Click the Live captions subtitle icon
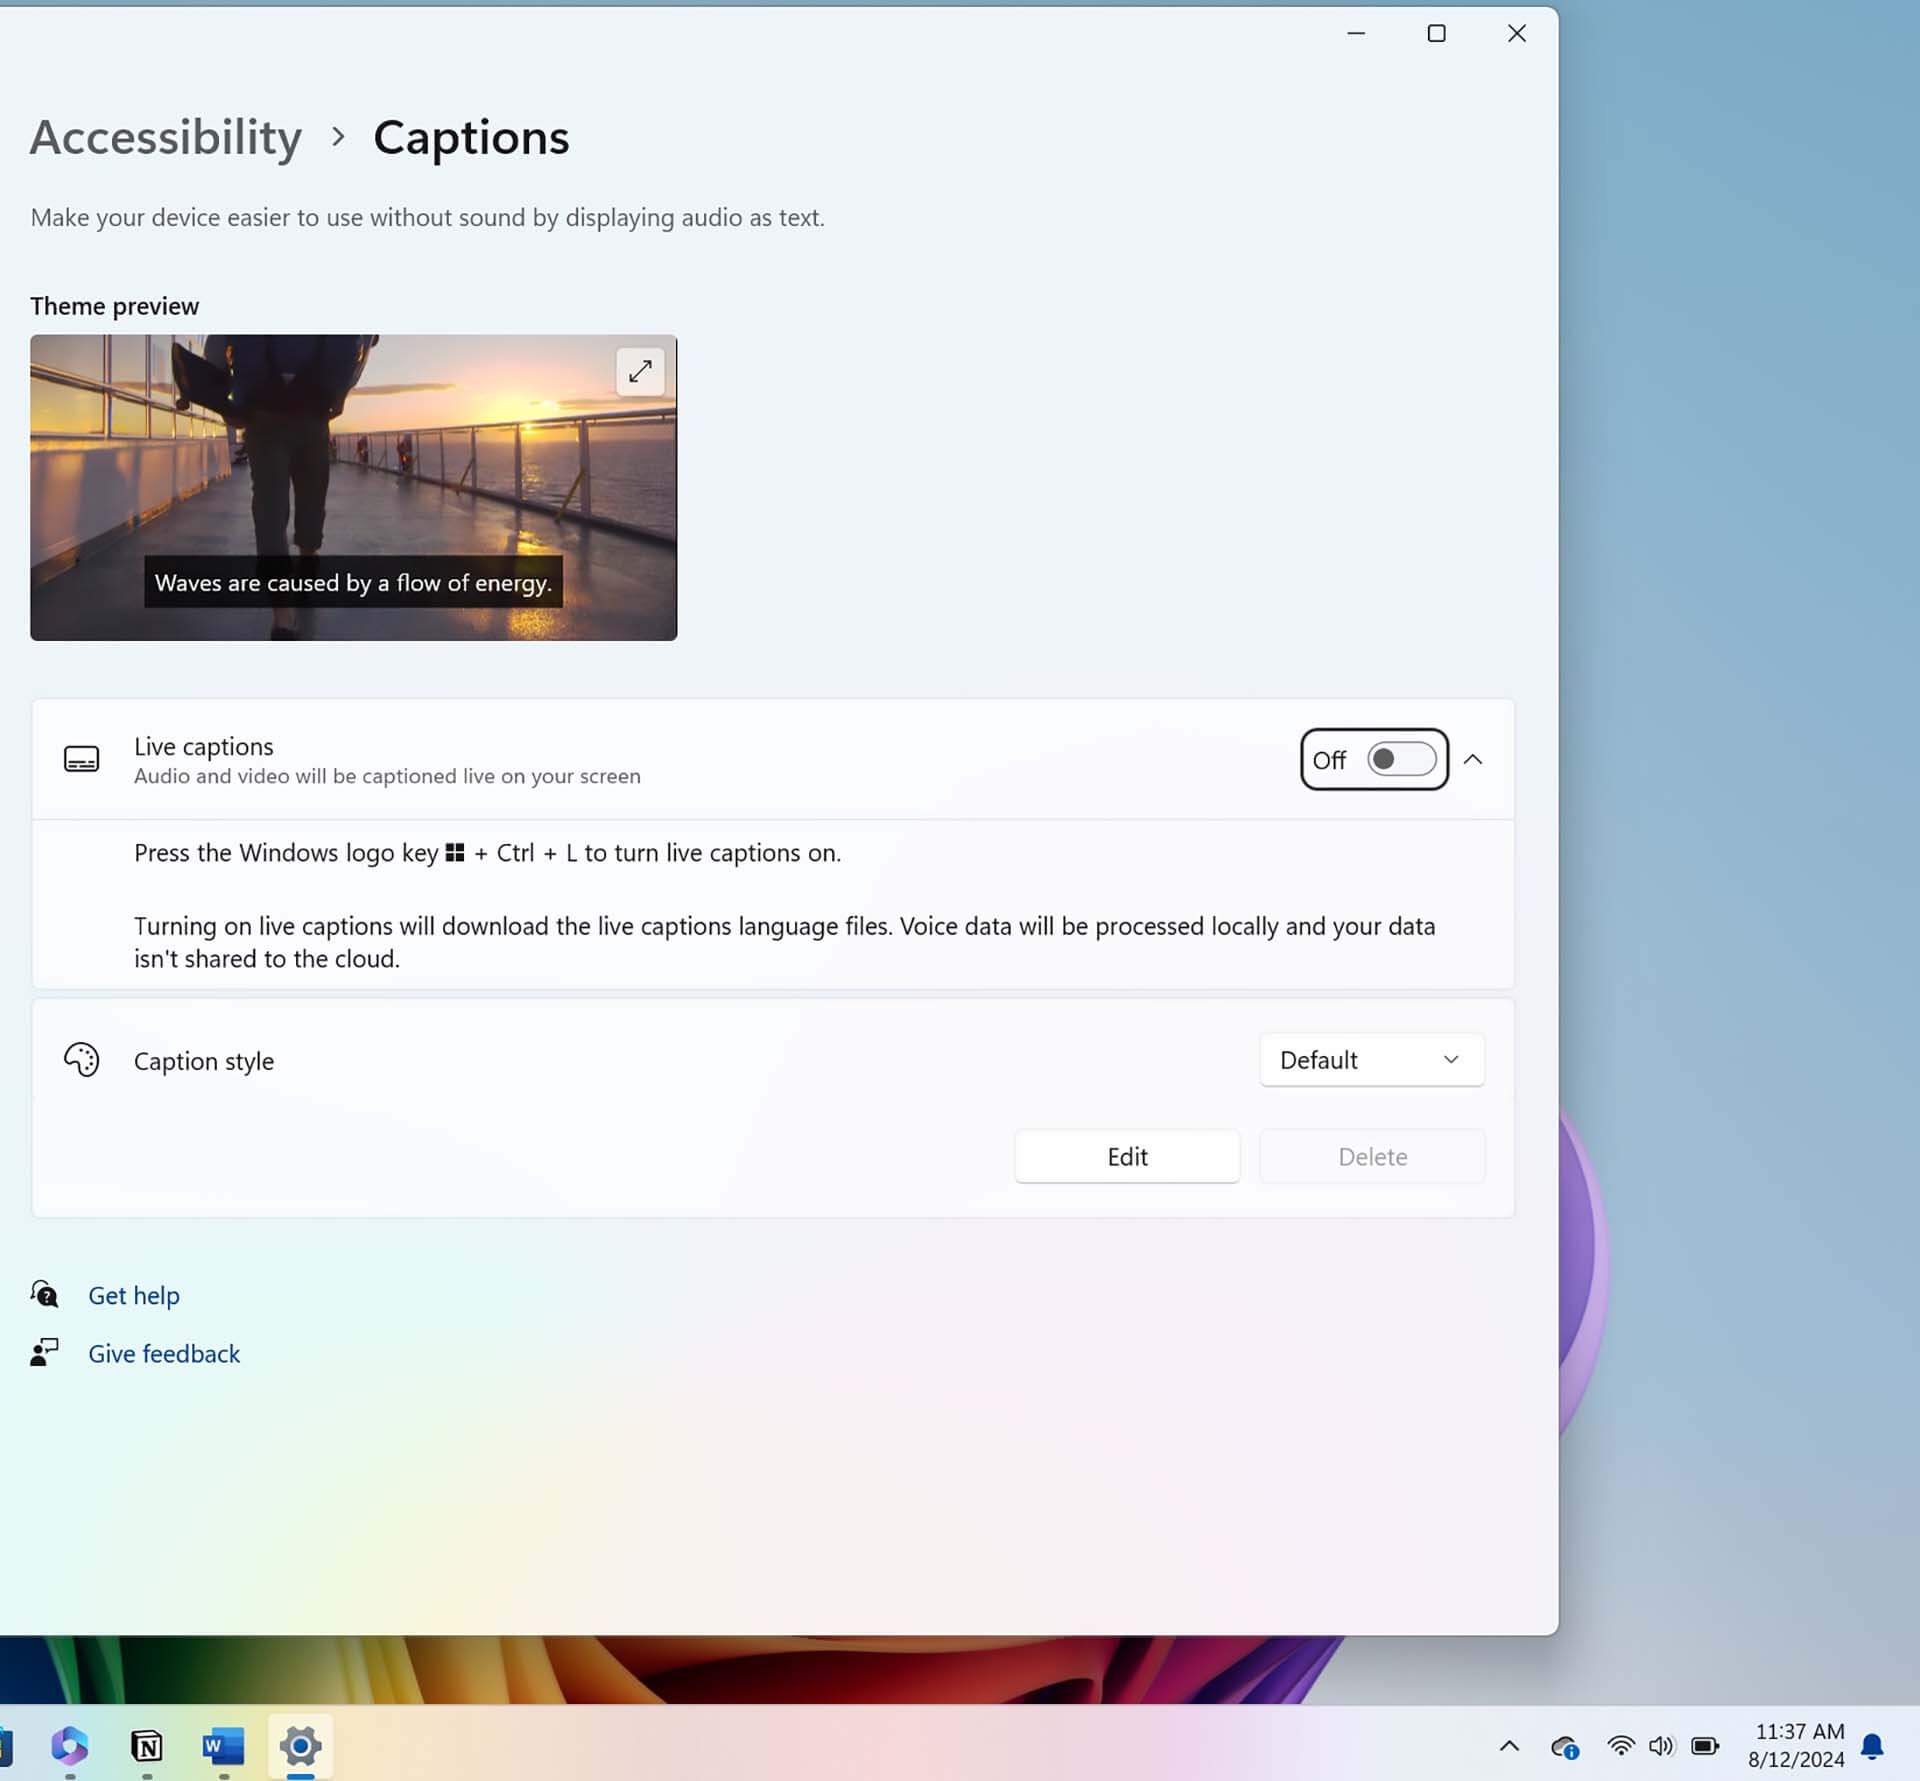Viewport: 1920px width, 1781px height. (x=81, y=759)
